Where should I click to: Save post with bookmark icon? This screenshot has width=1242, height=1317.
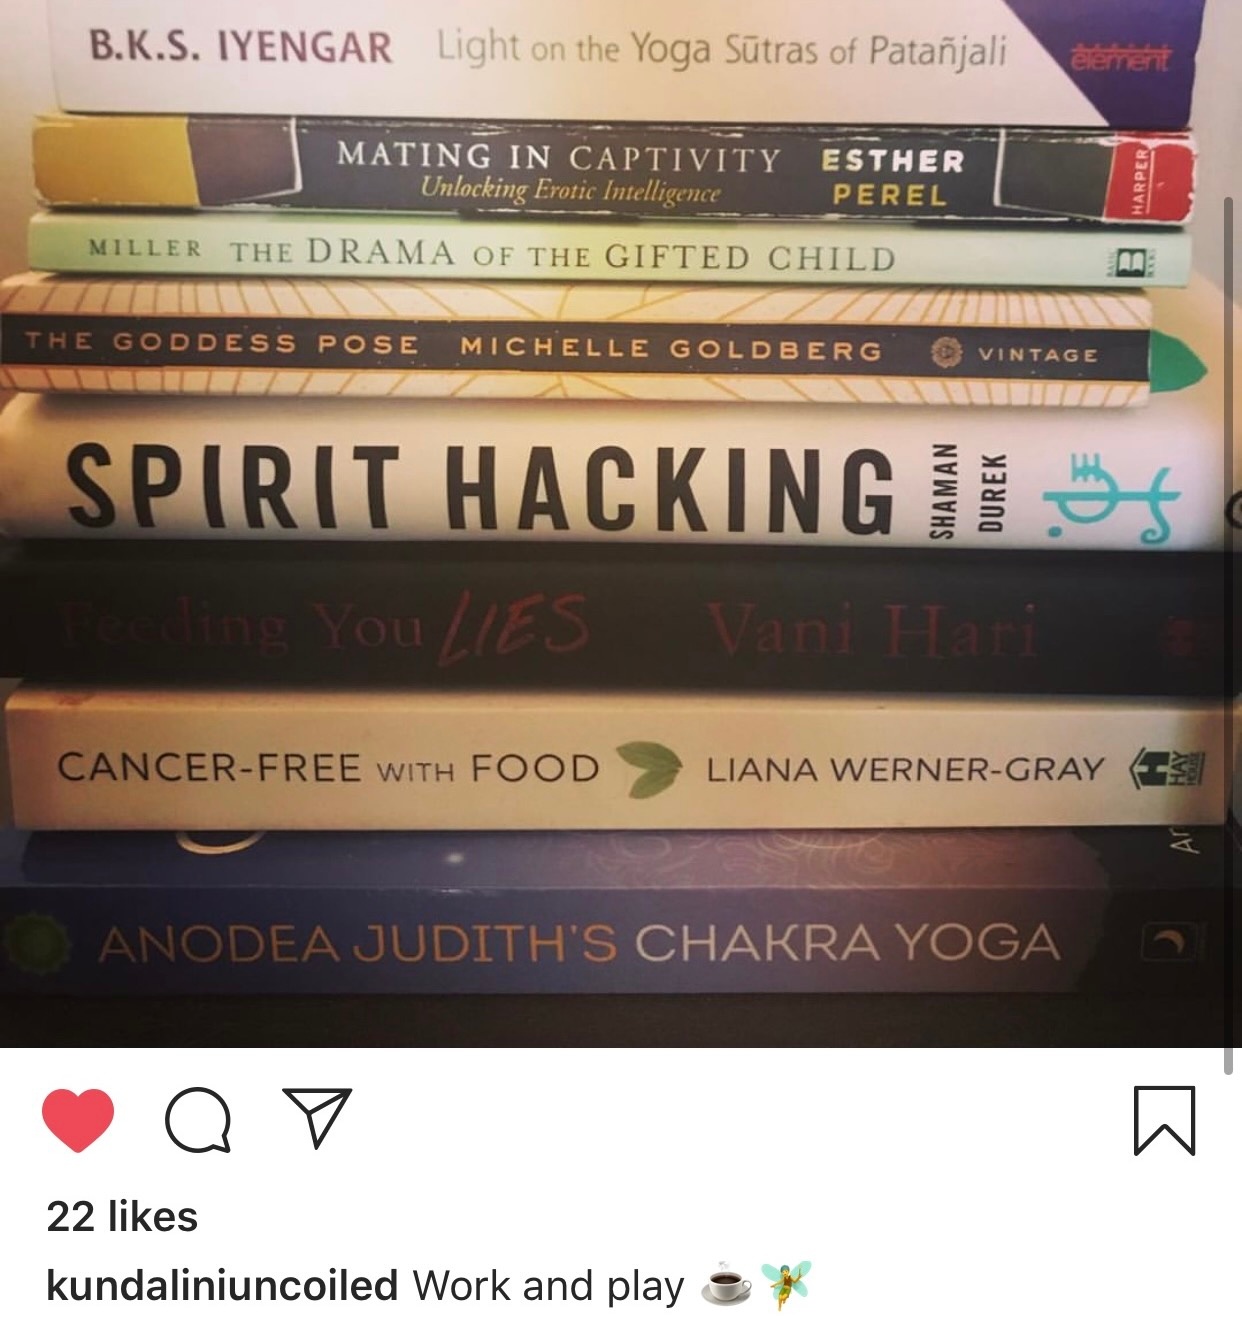coord(1165,1120)
